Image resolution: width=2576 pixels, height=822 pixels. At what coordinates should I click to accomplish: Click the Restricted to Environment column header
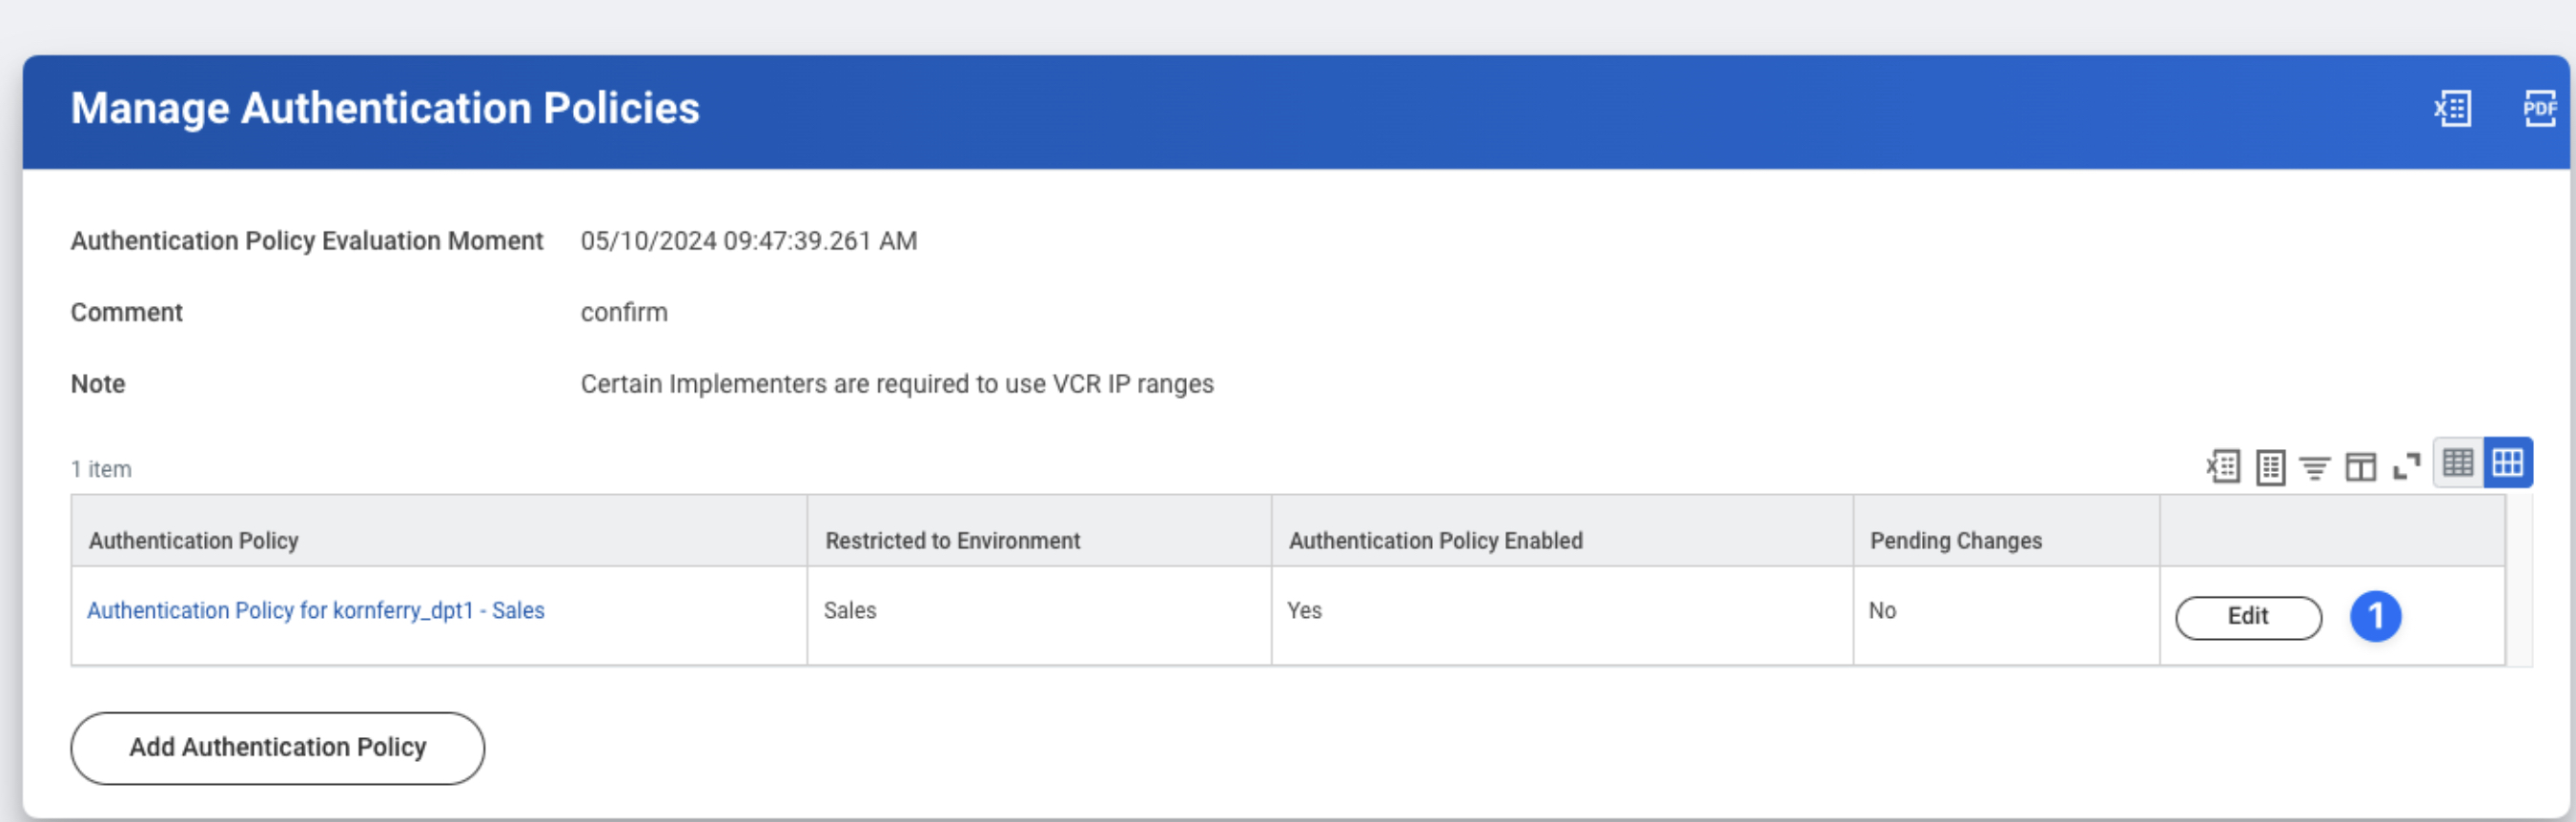coord(952,541)
